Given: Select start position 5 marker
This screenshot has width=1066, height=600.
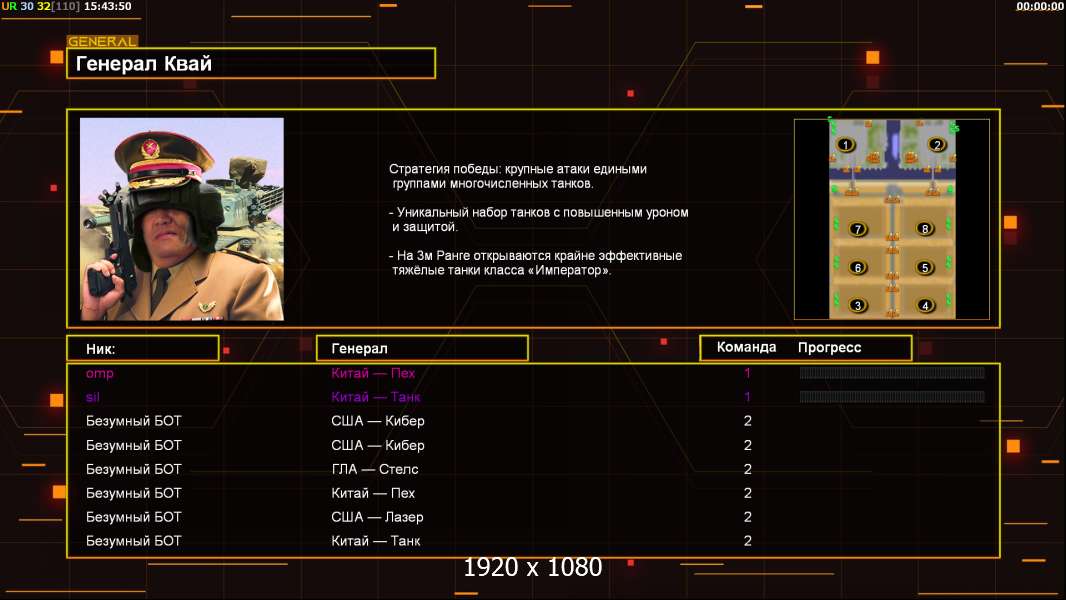Looking at the screenshot, I should click(x=926, y=267).
